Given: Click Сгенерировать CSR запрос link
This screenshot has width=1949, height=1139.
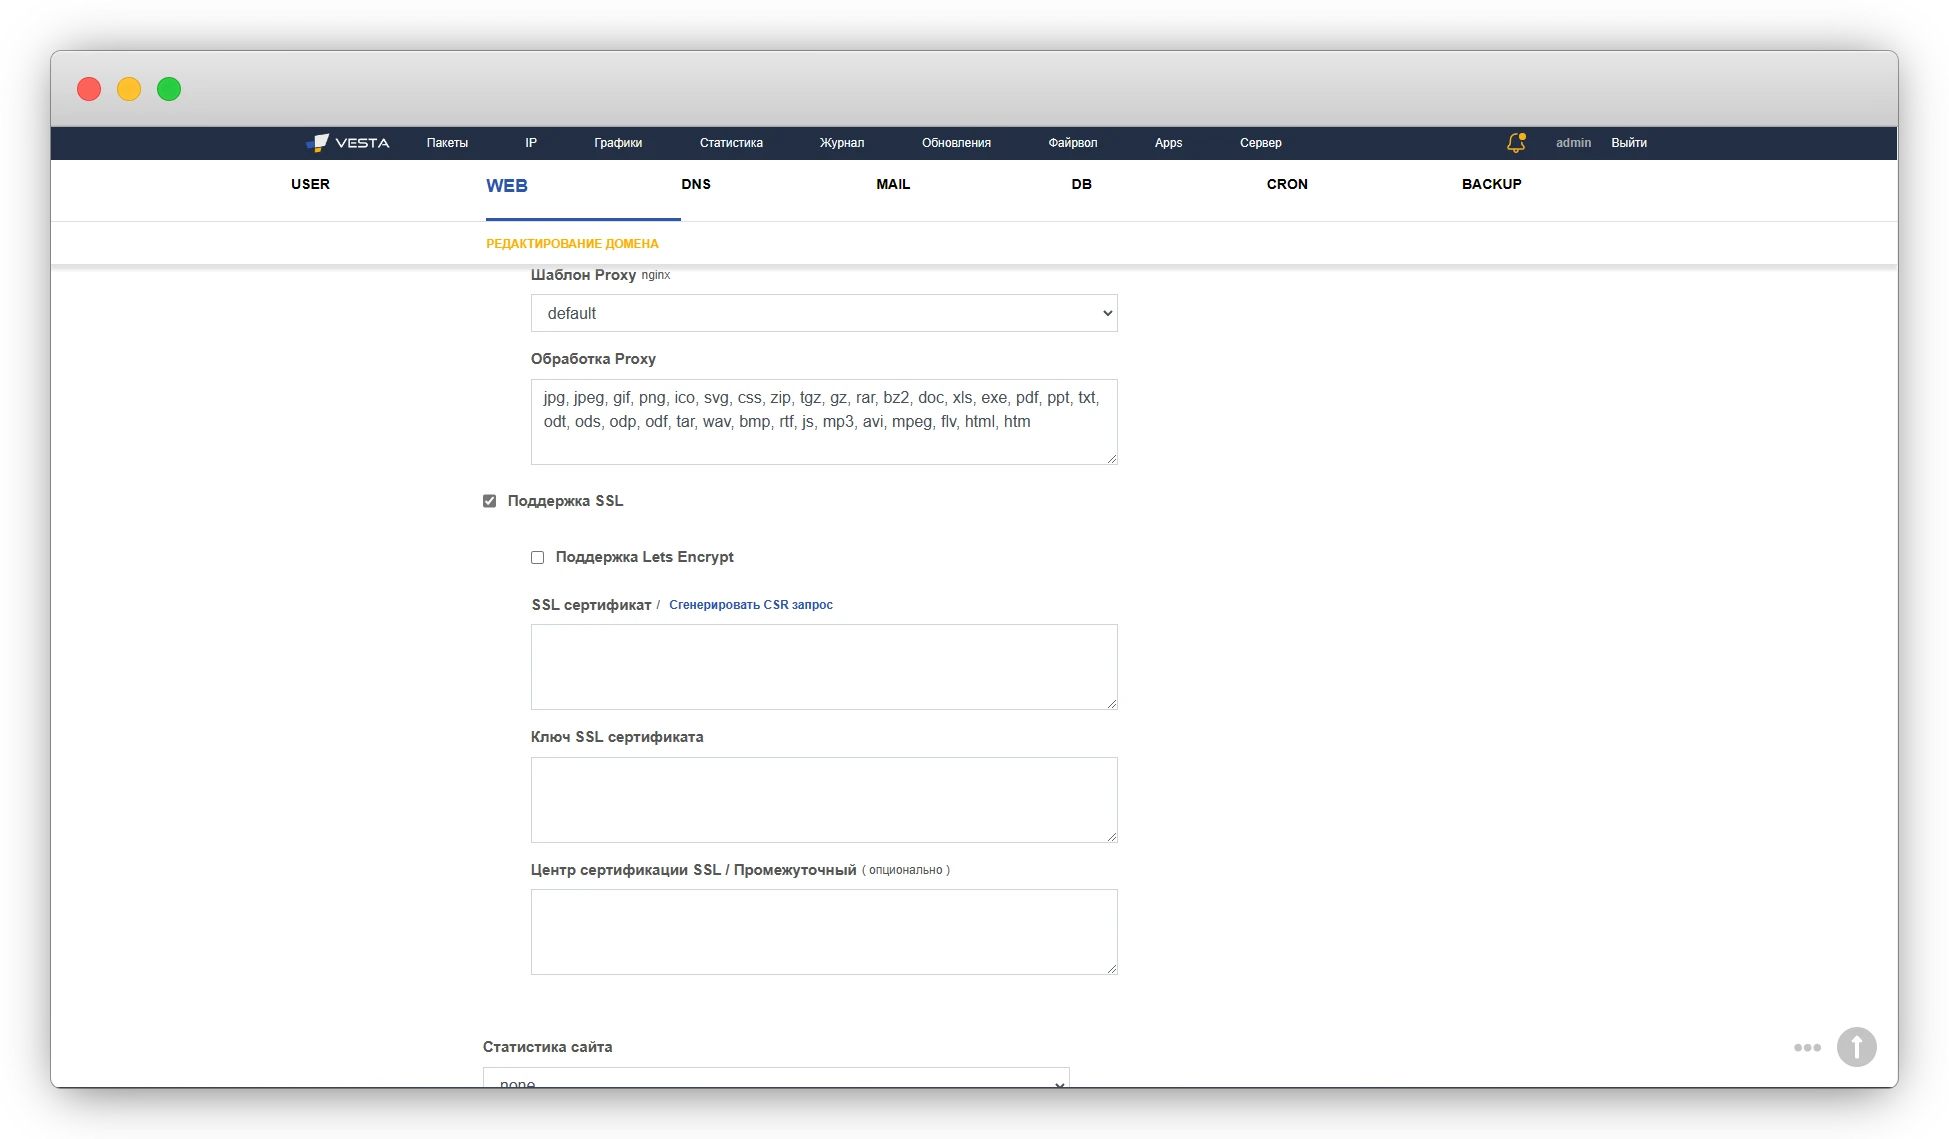Looking at the screenshot, I should pos(750,605).
